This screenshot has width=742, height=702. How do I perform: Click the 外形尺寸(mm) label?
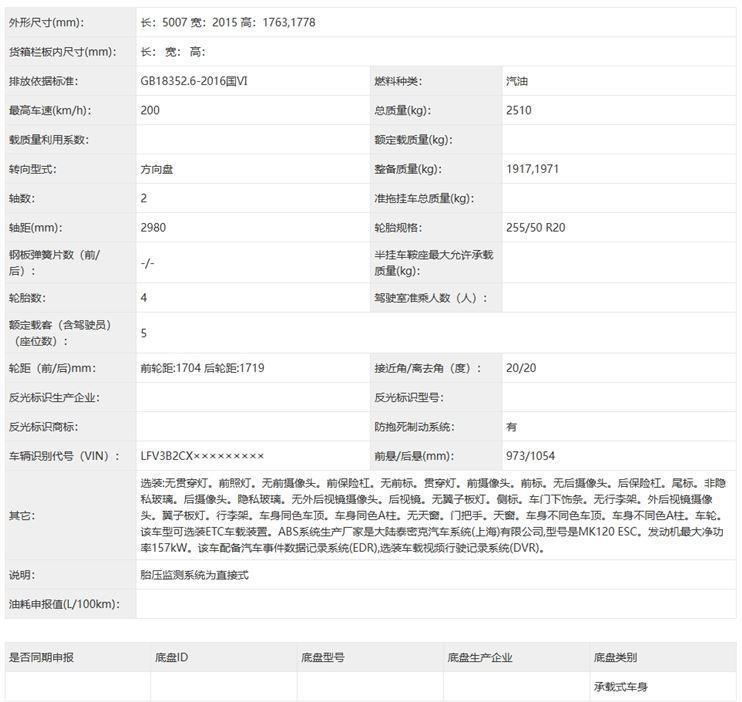tap(46, 22)
